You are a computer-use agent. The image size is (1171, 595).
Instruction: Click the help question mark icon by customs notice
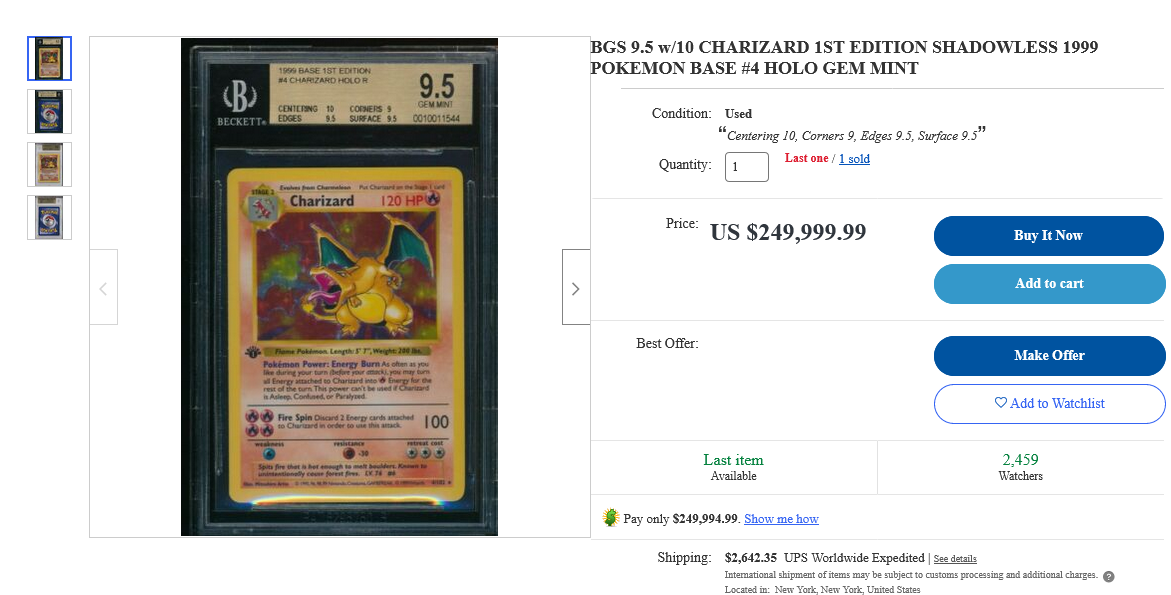[x=1109, y=576]
